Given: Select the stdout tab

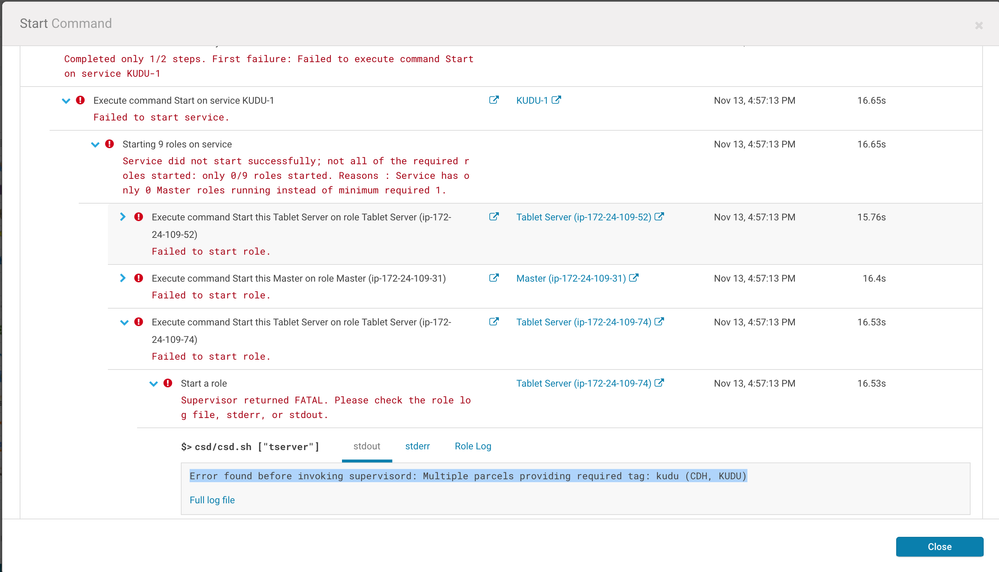Looking at the screenshot, I should click(367, 446).
